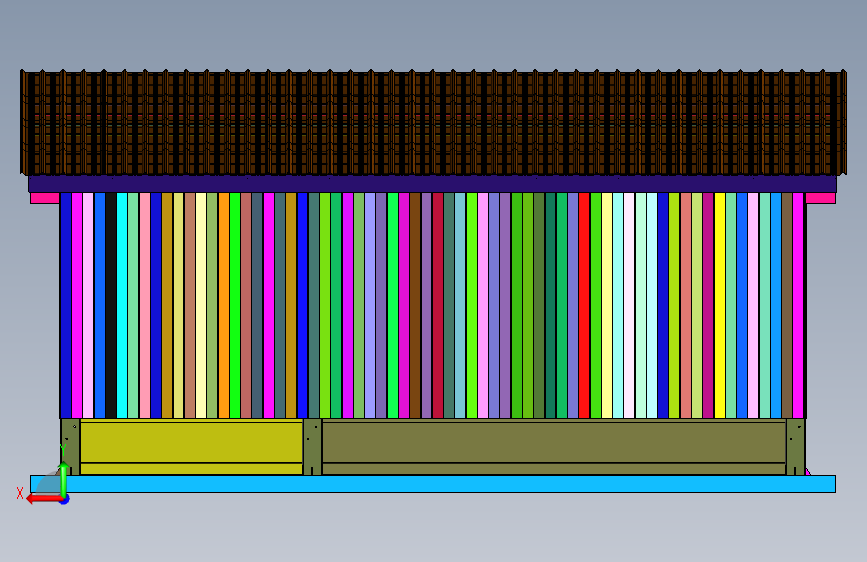
Task: Select the right olive corner post
Action: click(x=796, y=447)
